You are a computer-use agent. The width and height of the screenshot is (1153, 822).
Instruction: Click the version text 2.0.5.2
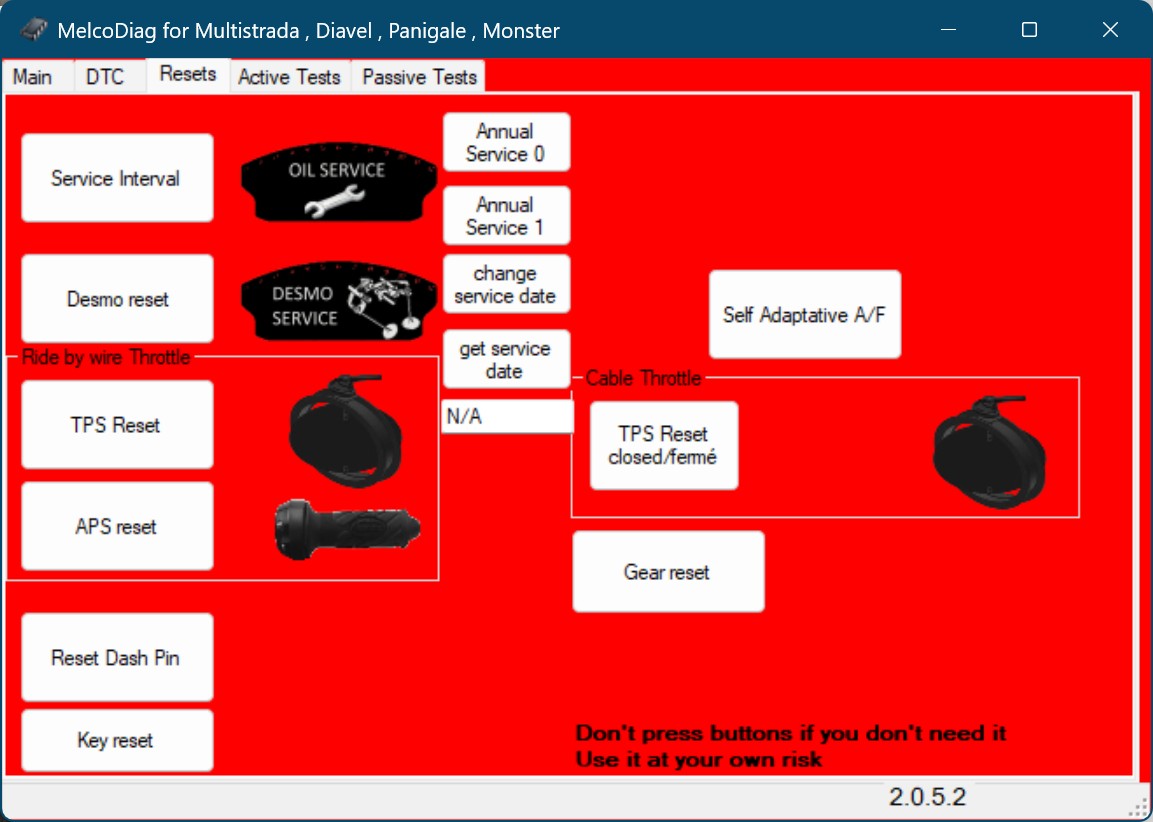pos(927,796)
